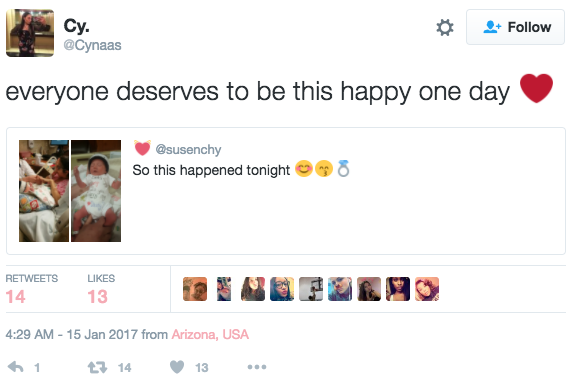Image resolution: width=574 pixels, height=381 pixels.
Task: Open the Arizona, USA location link
Action: (x=210, y=335)
